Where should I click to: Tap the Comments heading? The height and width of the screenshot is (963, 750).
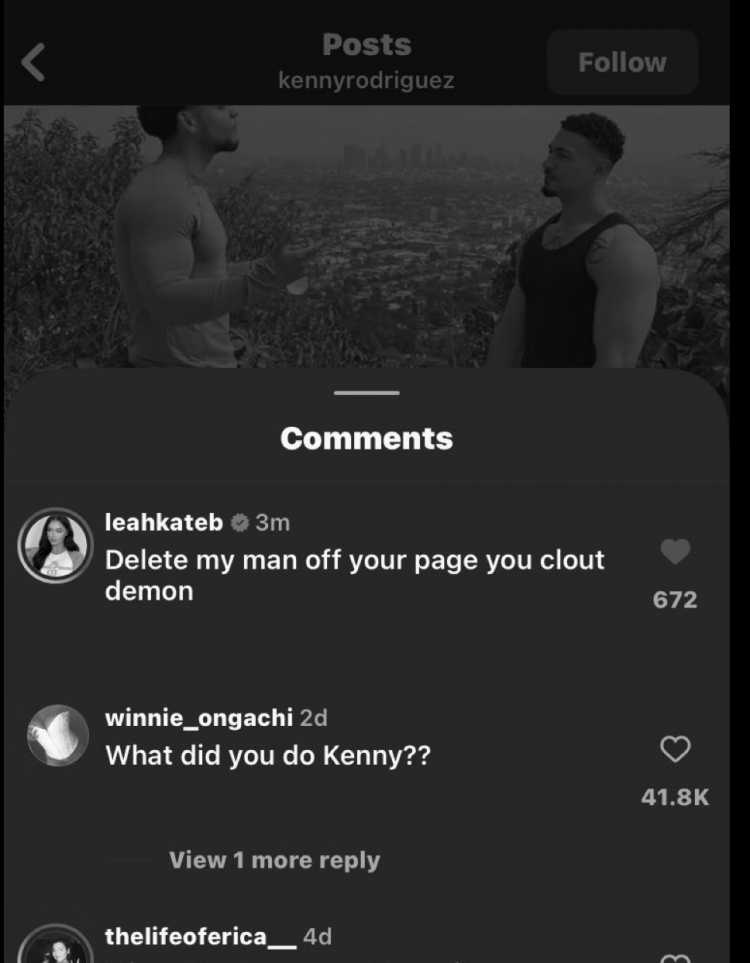[x=367, y=439]
